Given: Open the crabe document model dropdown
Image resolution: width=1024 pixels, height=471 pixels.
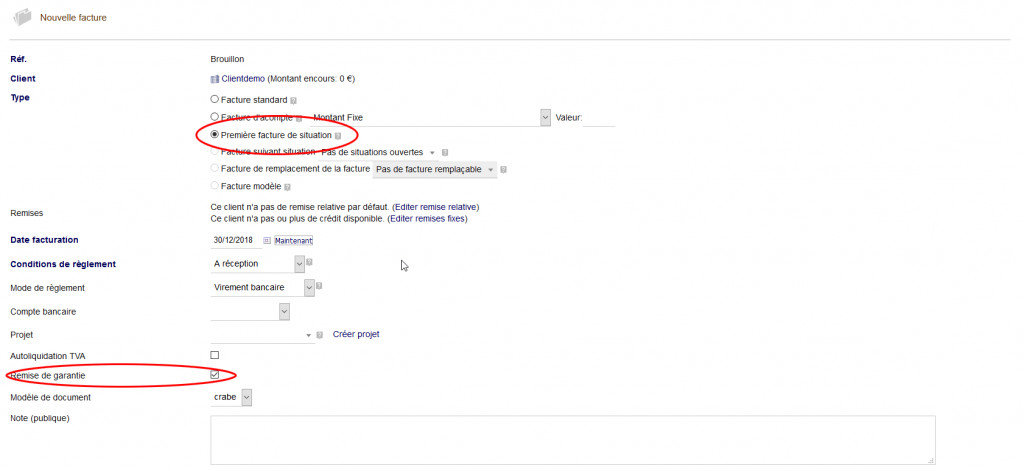Looking at the screenshot, I should [231, 397].
